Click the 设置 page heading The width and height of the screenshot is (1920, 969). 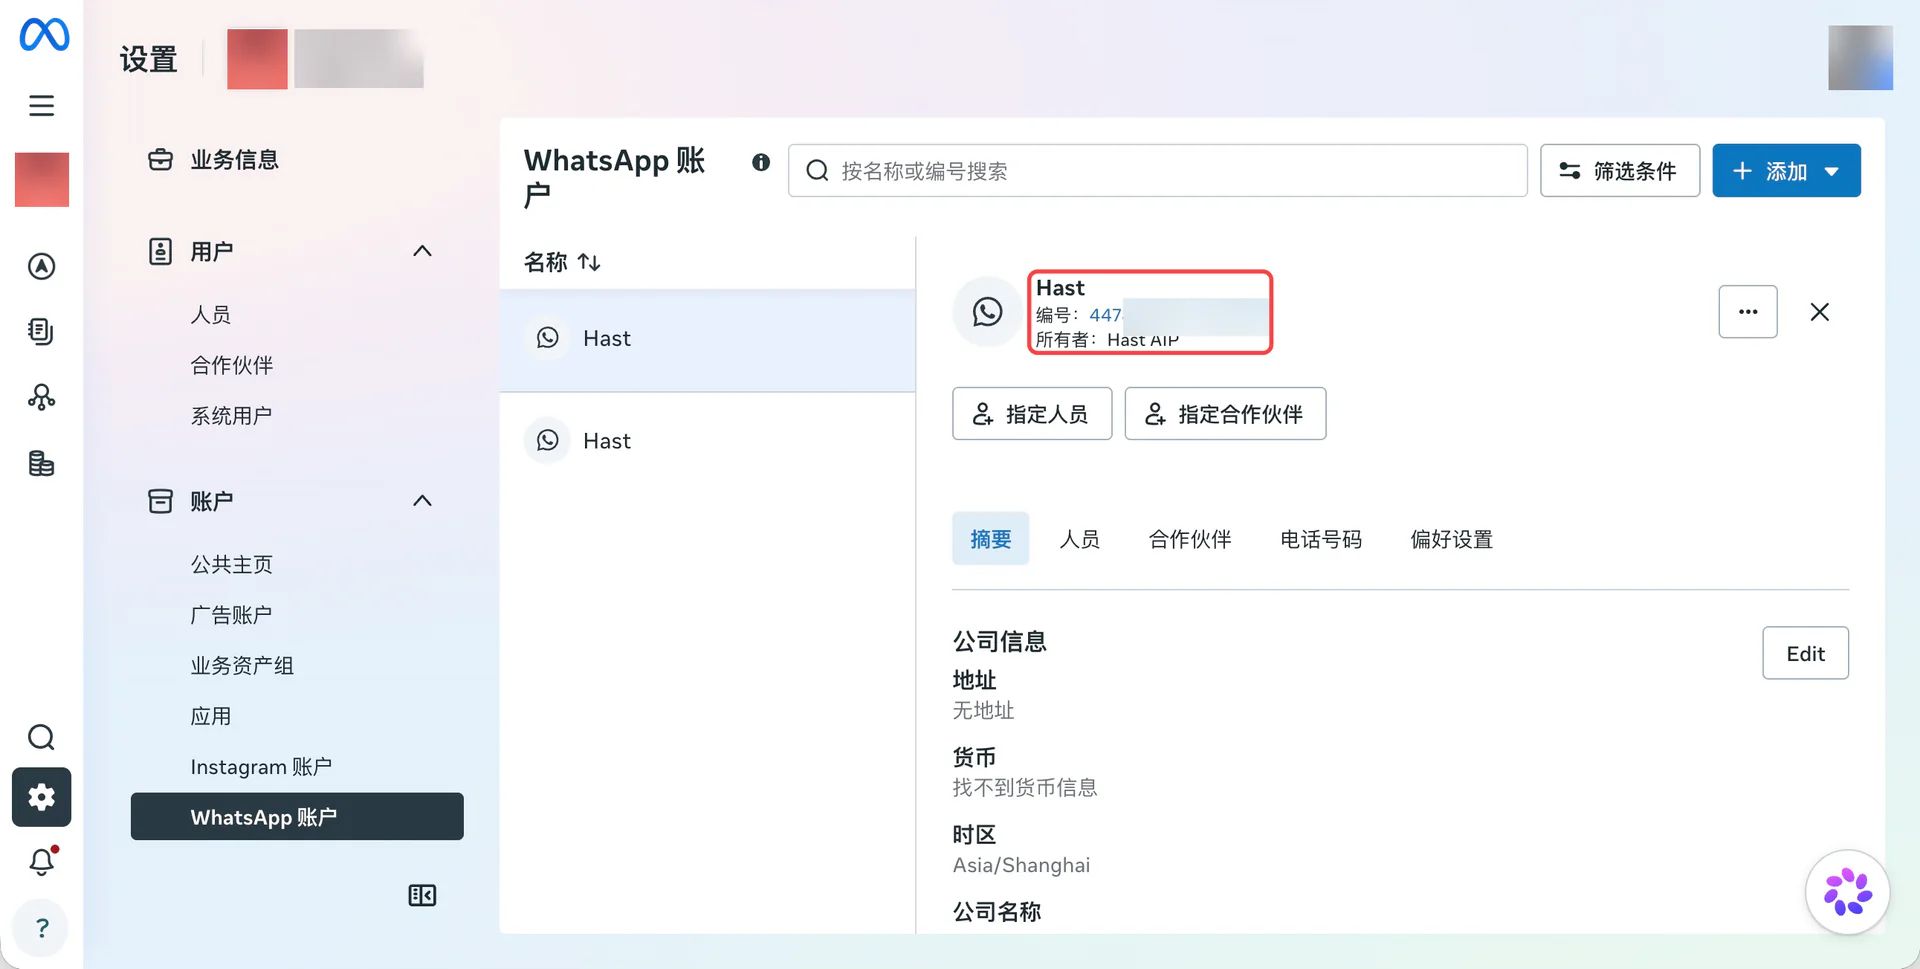pos(149,59)
